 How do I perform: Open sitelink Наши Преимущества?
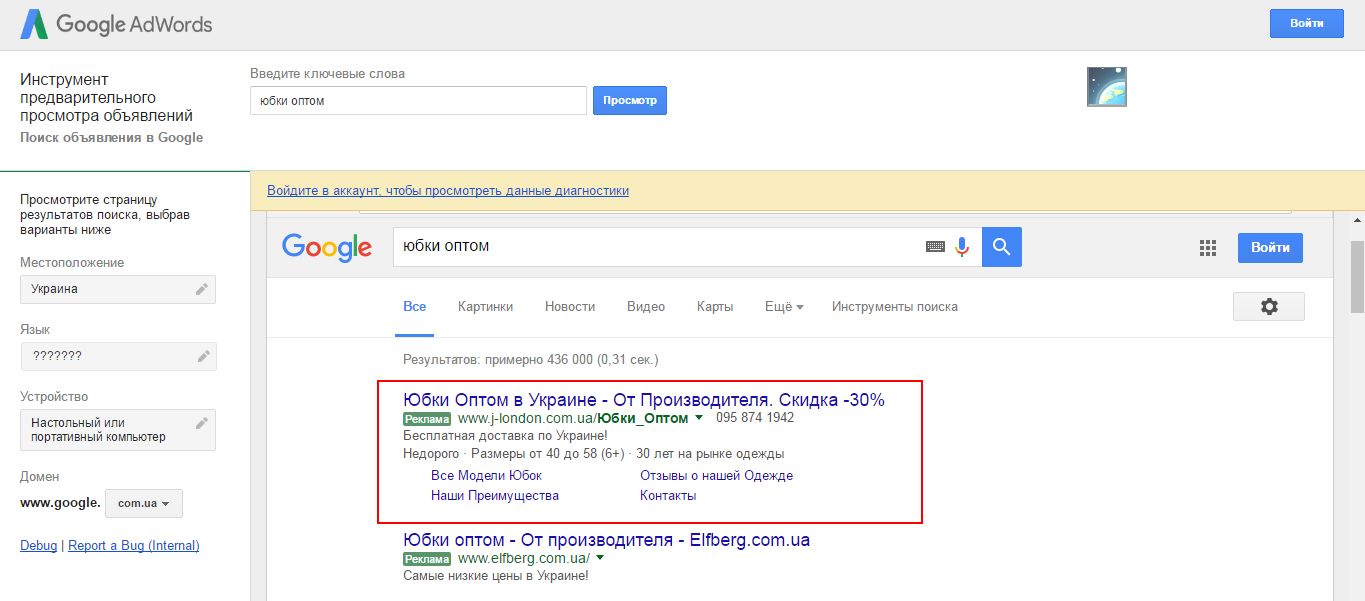[x=495, y=495]
